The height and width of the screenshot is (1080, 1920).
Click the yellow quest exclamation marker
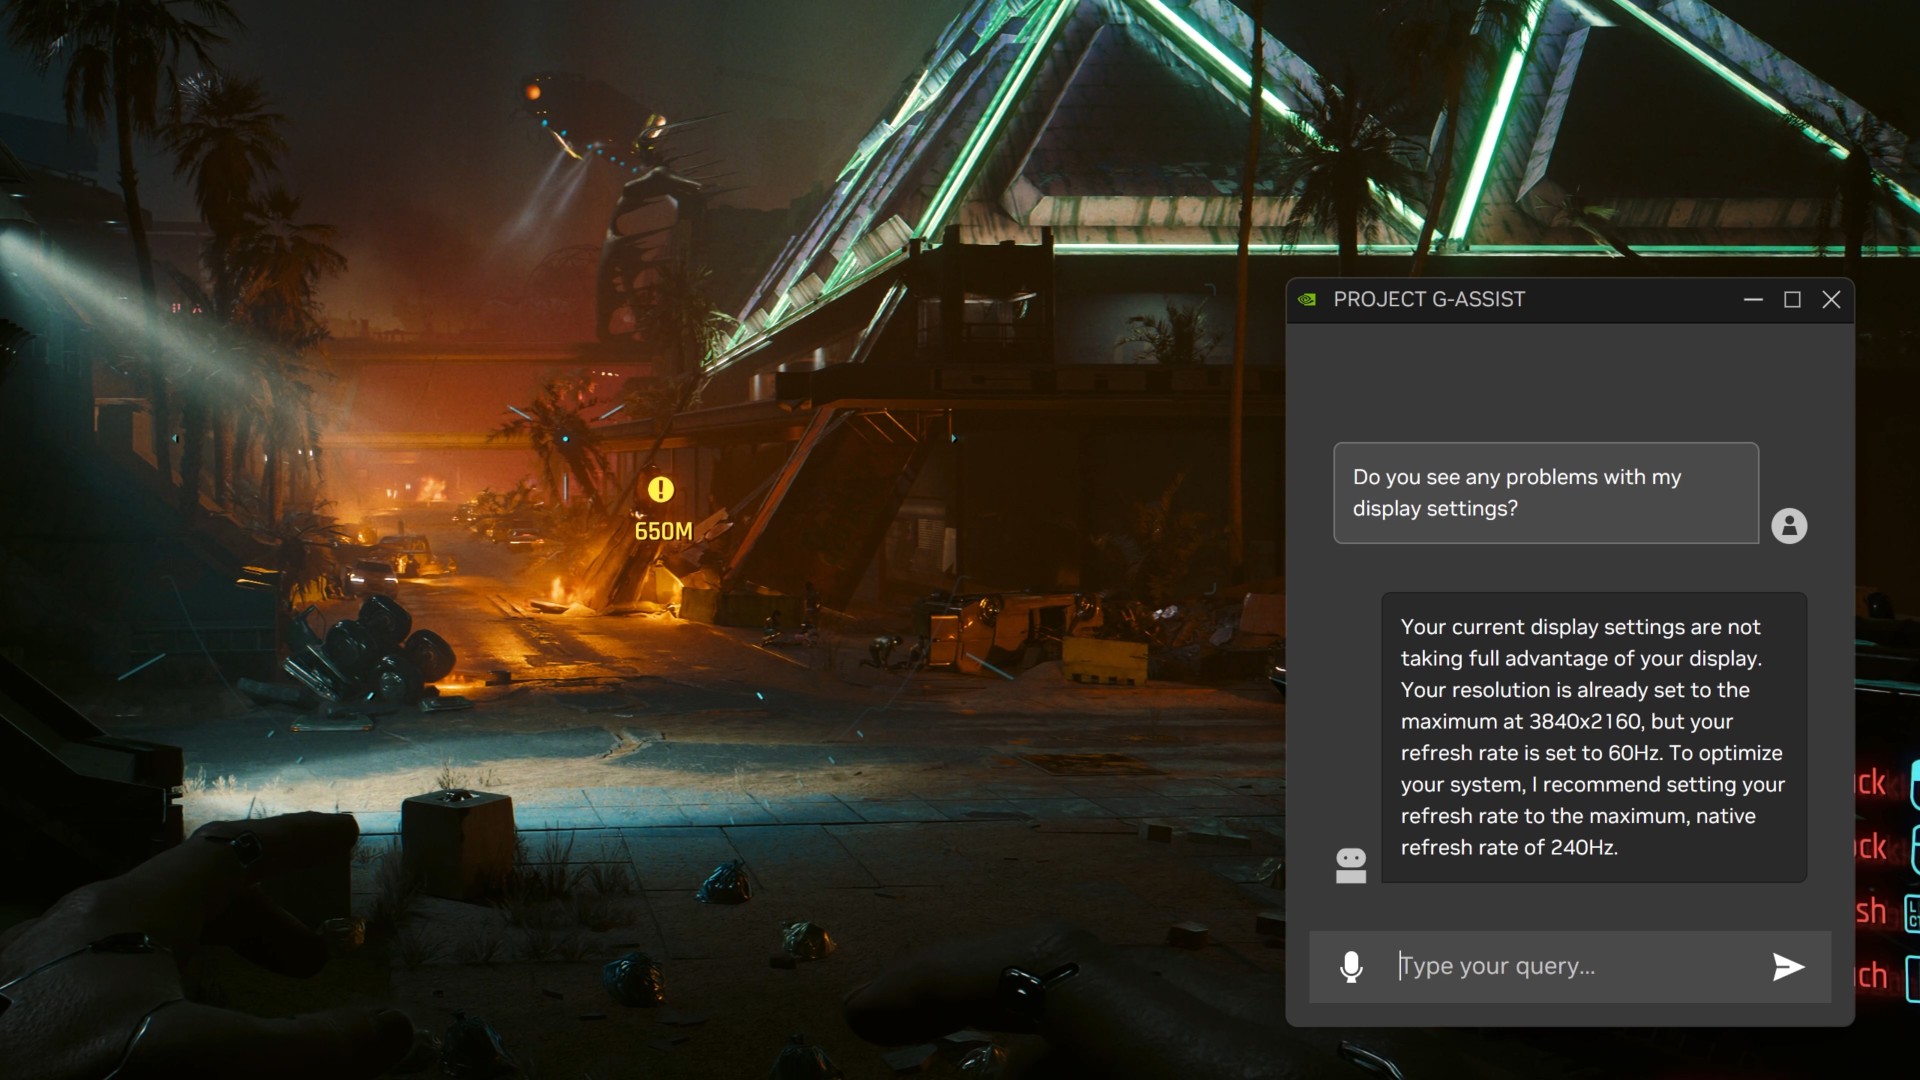pyautogui.click(x=661, y=489)
